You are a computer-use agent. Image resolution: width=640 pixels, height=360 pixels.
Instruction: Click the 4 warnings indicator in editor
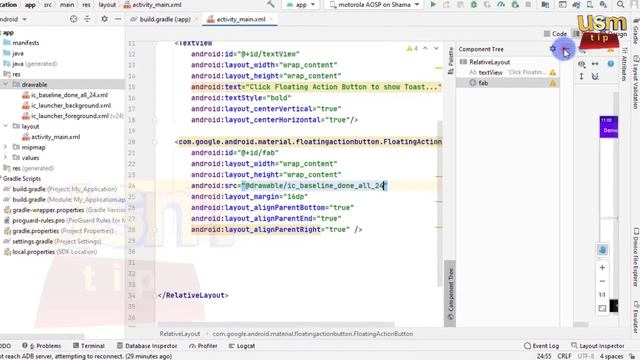[x=412, y=49]
